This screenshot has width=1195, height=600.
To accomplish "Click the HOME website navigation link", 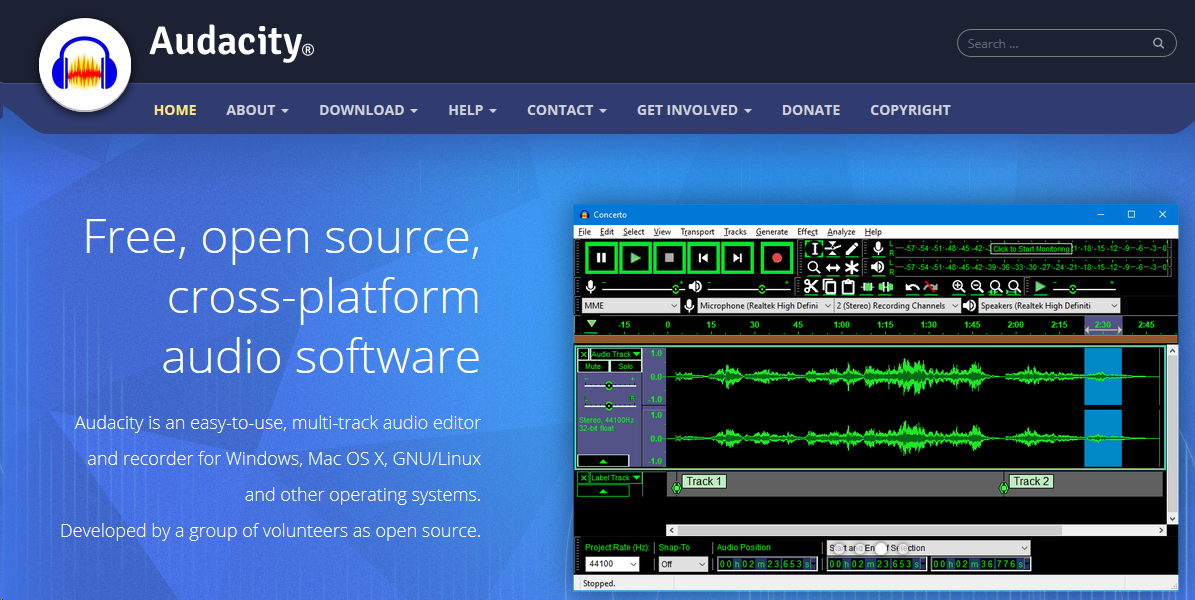I will [x=175, y=110].
